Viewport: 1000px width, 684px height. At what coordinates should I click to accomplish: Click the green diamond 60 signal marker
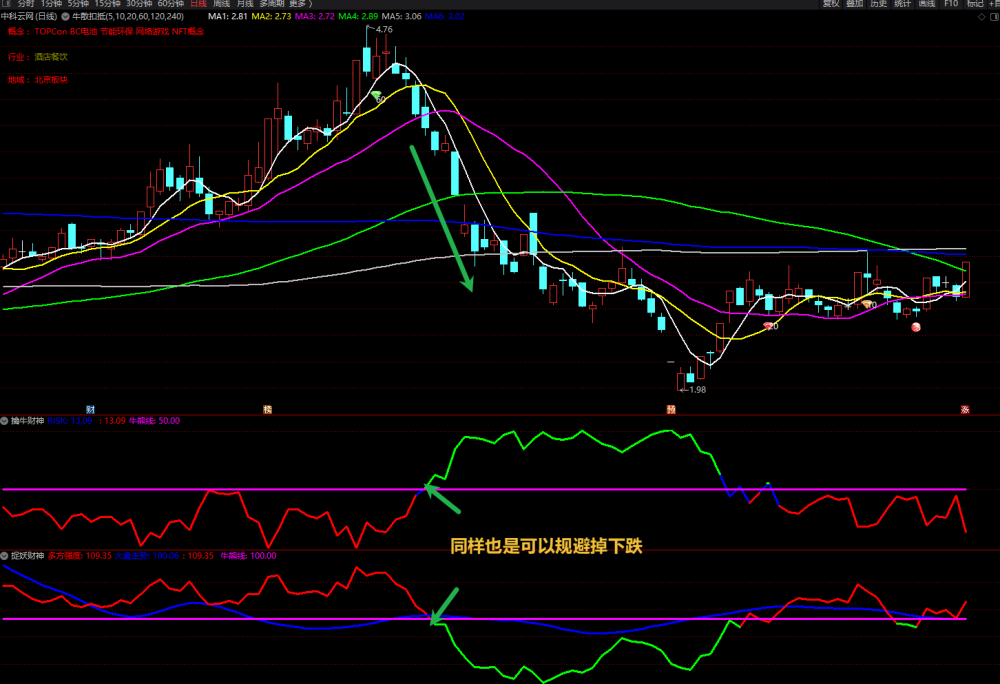[x=376, y=96]
